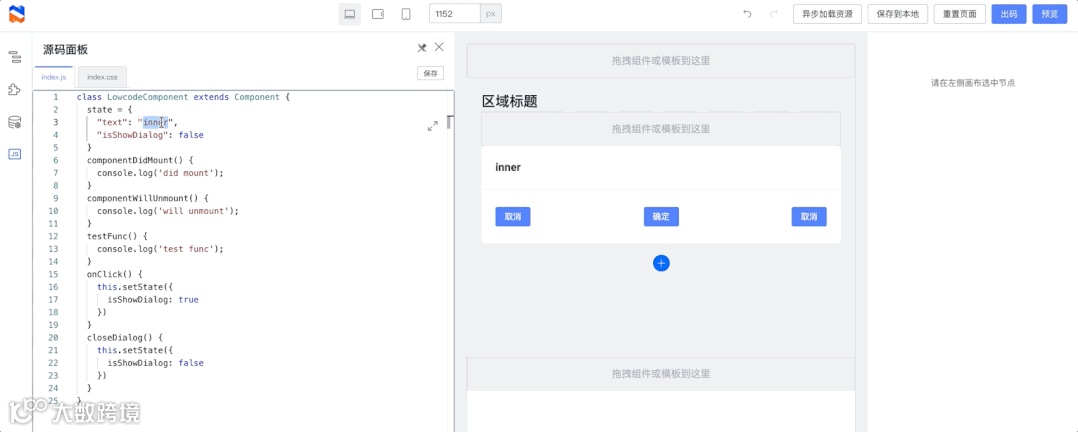Click the 区域标题 heading on canvas
The width and height of the screenshot is (1078, 432).
click(x=509, y=102)
